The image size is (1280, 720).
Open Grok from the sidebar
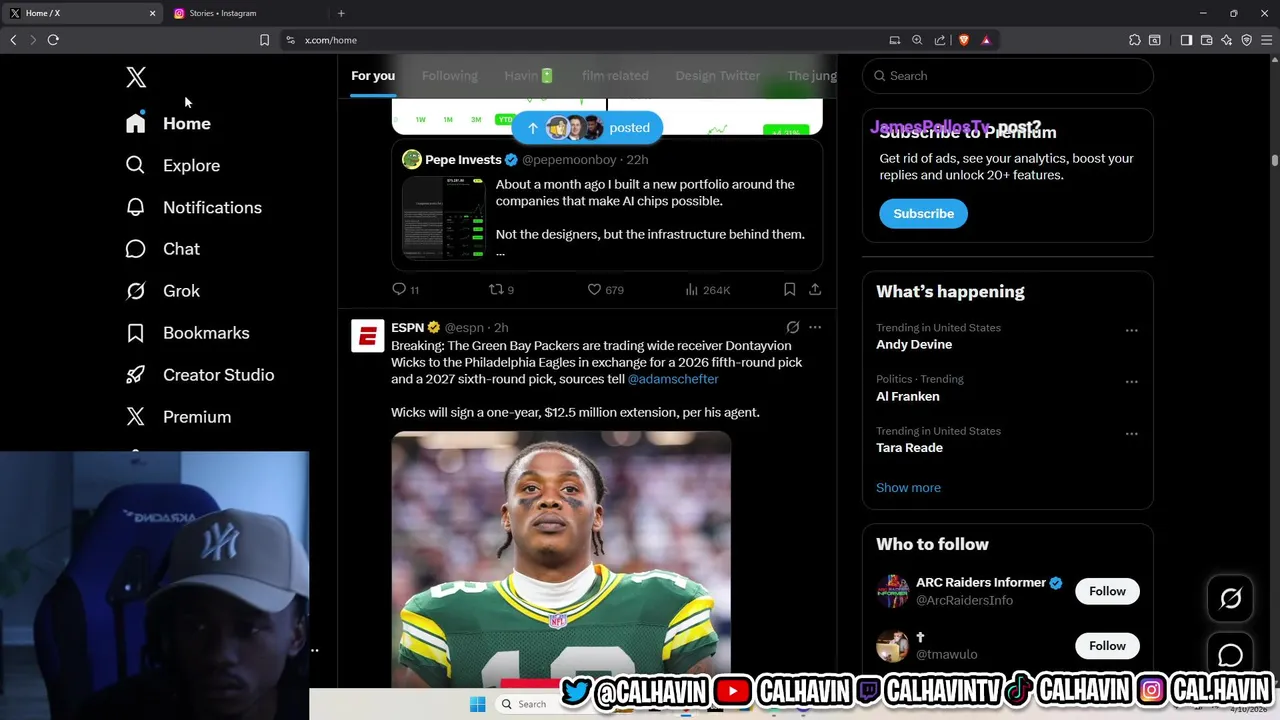point(162,291)
